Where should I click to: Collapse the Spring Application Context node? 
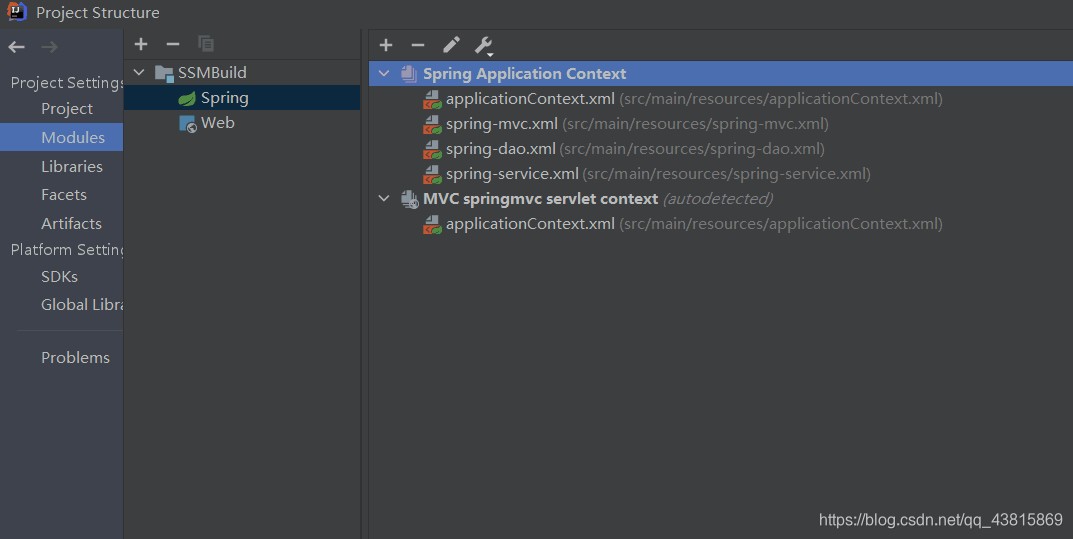click(384, 73)
